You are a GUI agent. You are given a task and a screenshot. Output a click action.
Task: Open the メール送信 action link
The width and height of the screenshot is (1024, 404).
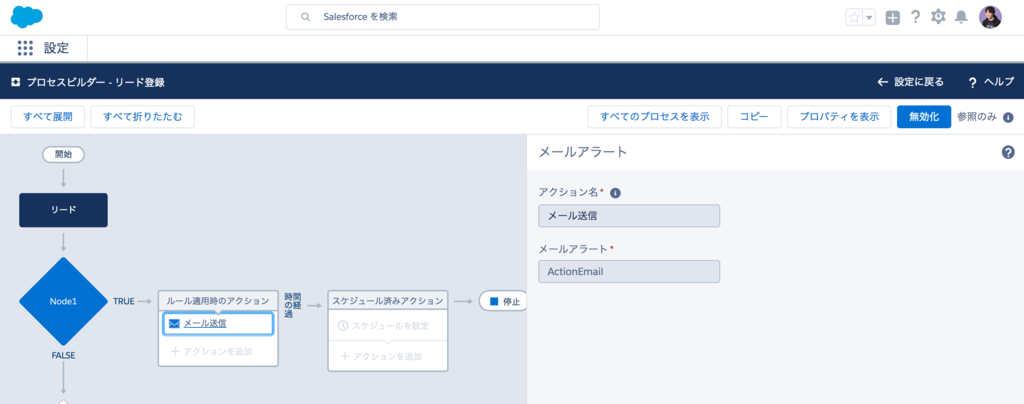pyautogui.click(x=205, y=323)
